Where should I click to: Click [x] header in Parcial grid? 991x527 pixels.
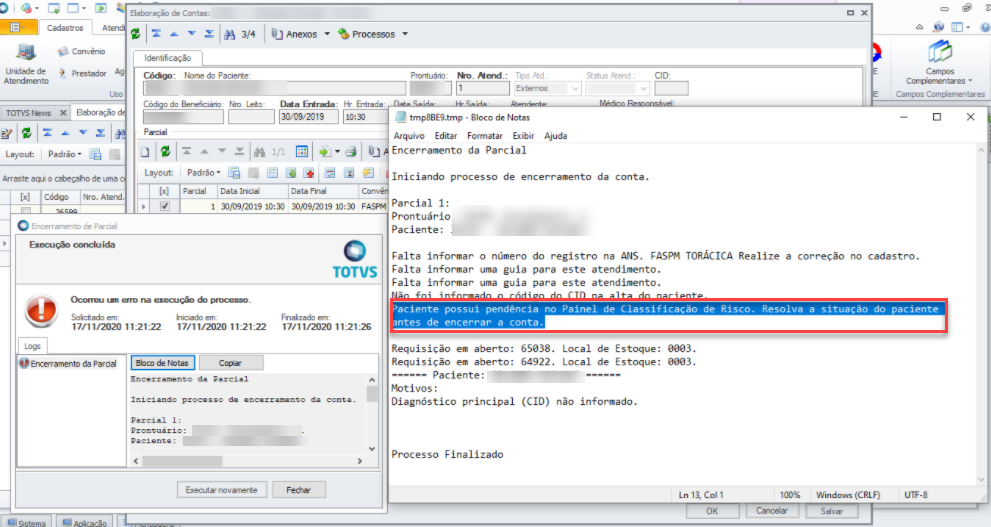[164, 191]
